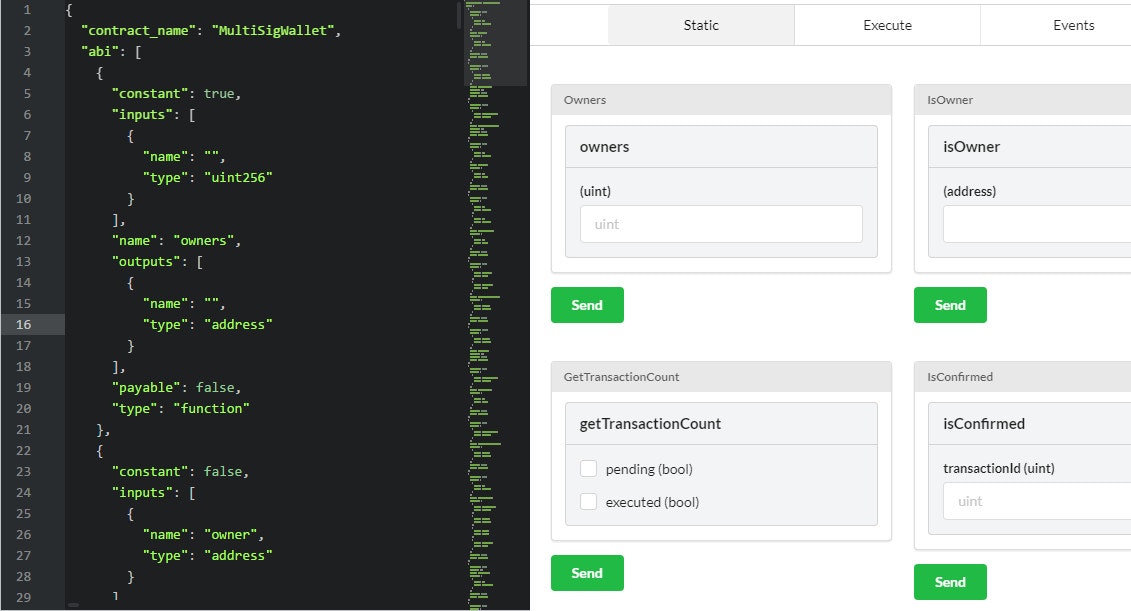The height and width of the screenshot is (611, 1131).
Task: Open the Execute tab
Action: [887, 25]
